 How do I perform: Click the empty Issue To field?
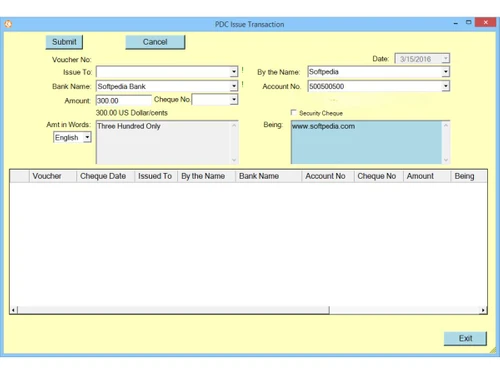(163, 72)
